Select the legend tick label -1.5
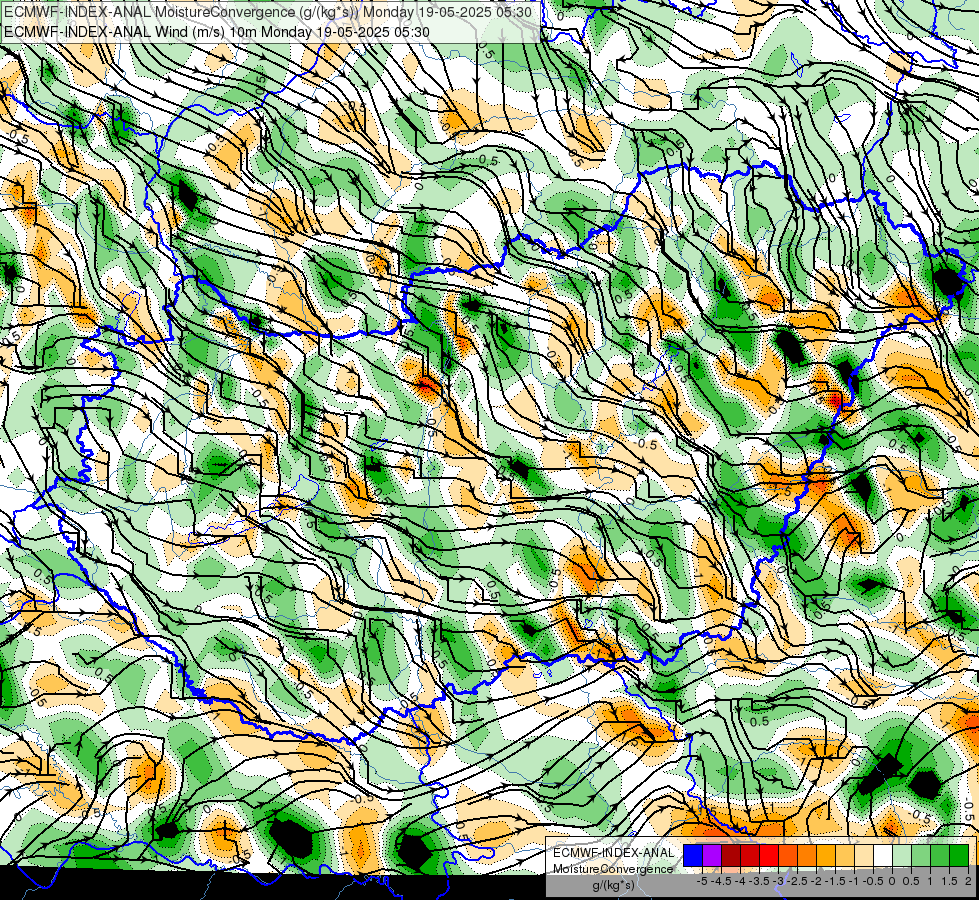This screenshot has width=979, height=900. point(835,881)
